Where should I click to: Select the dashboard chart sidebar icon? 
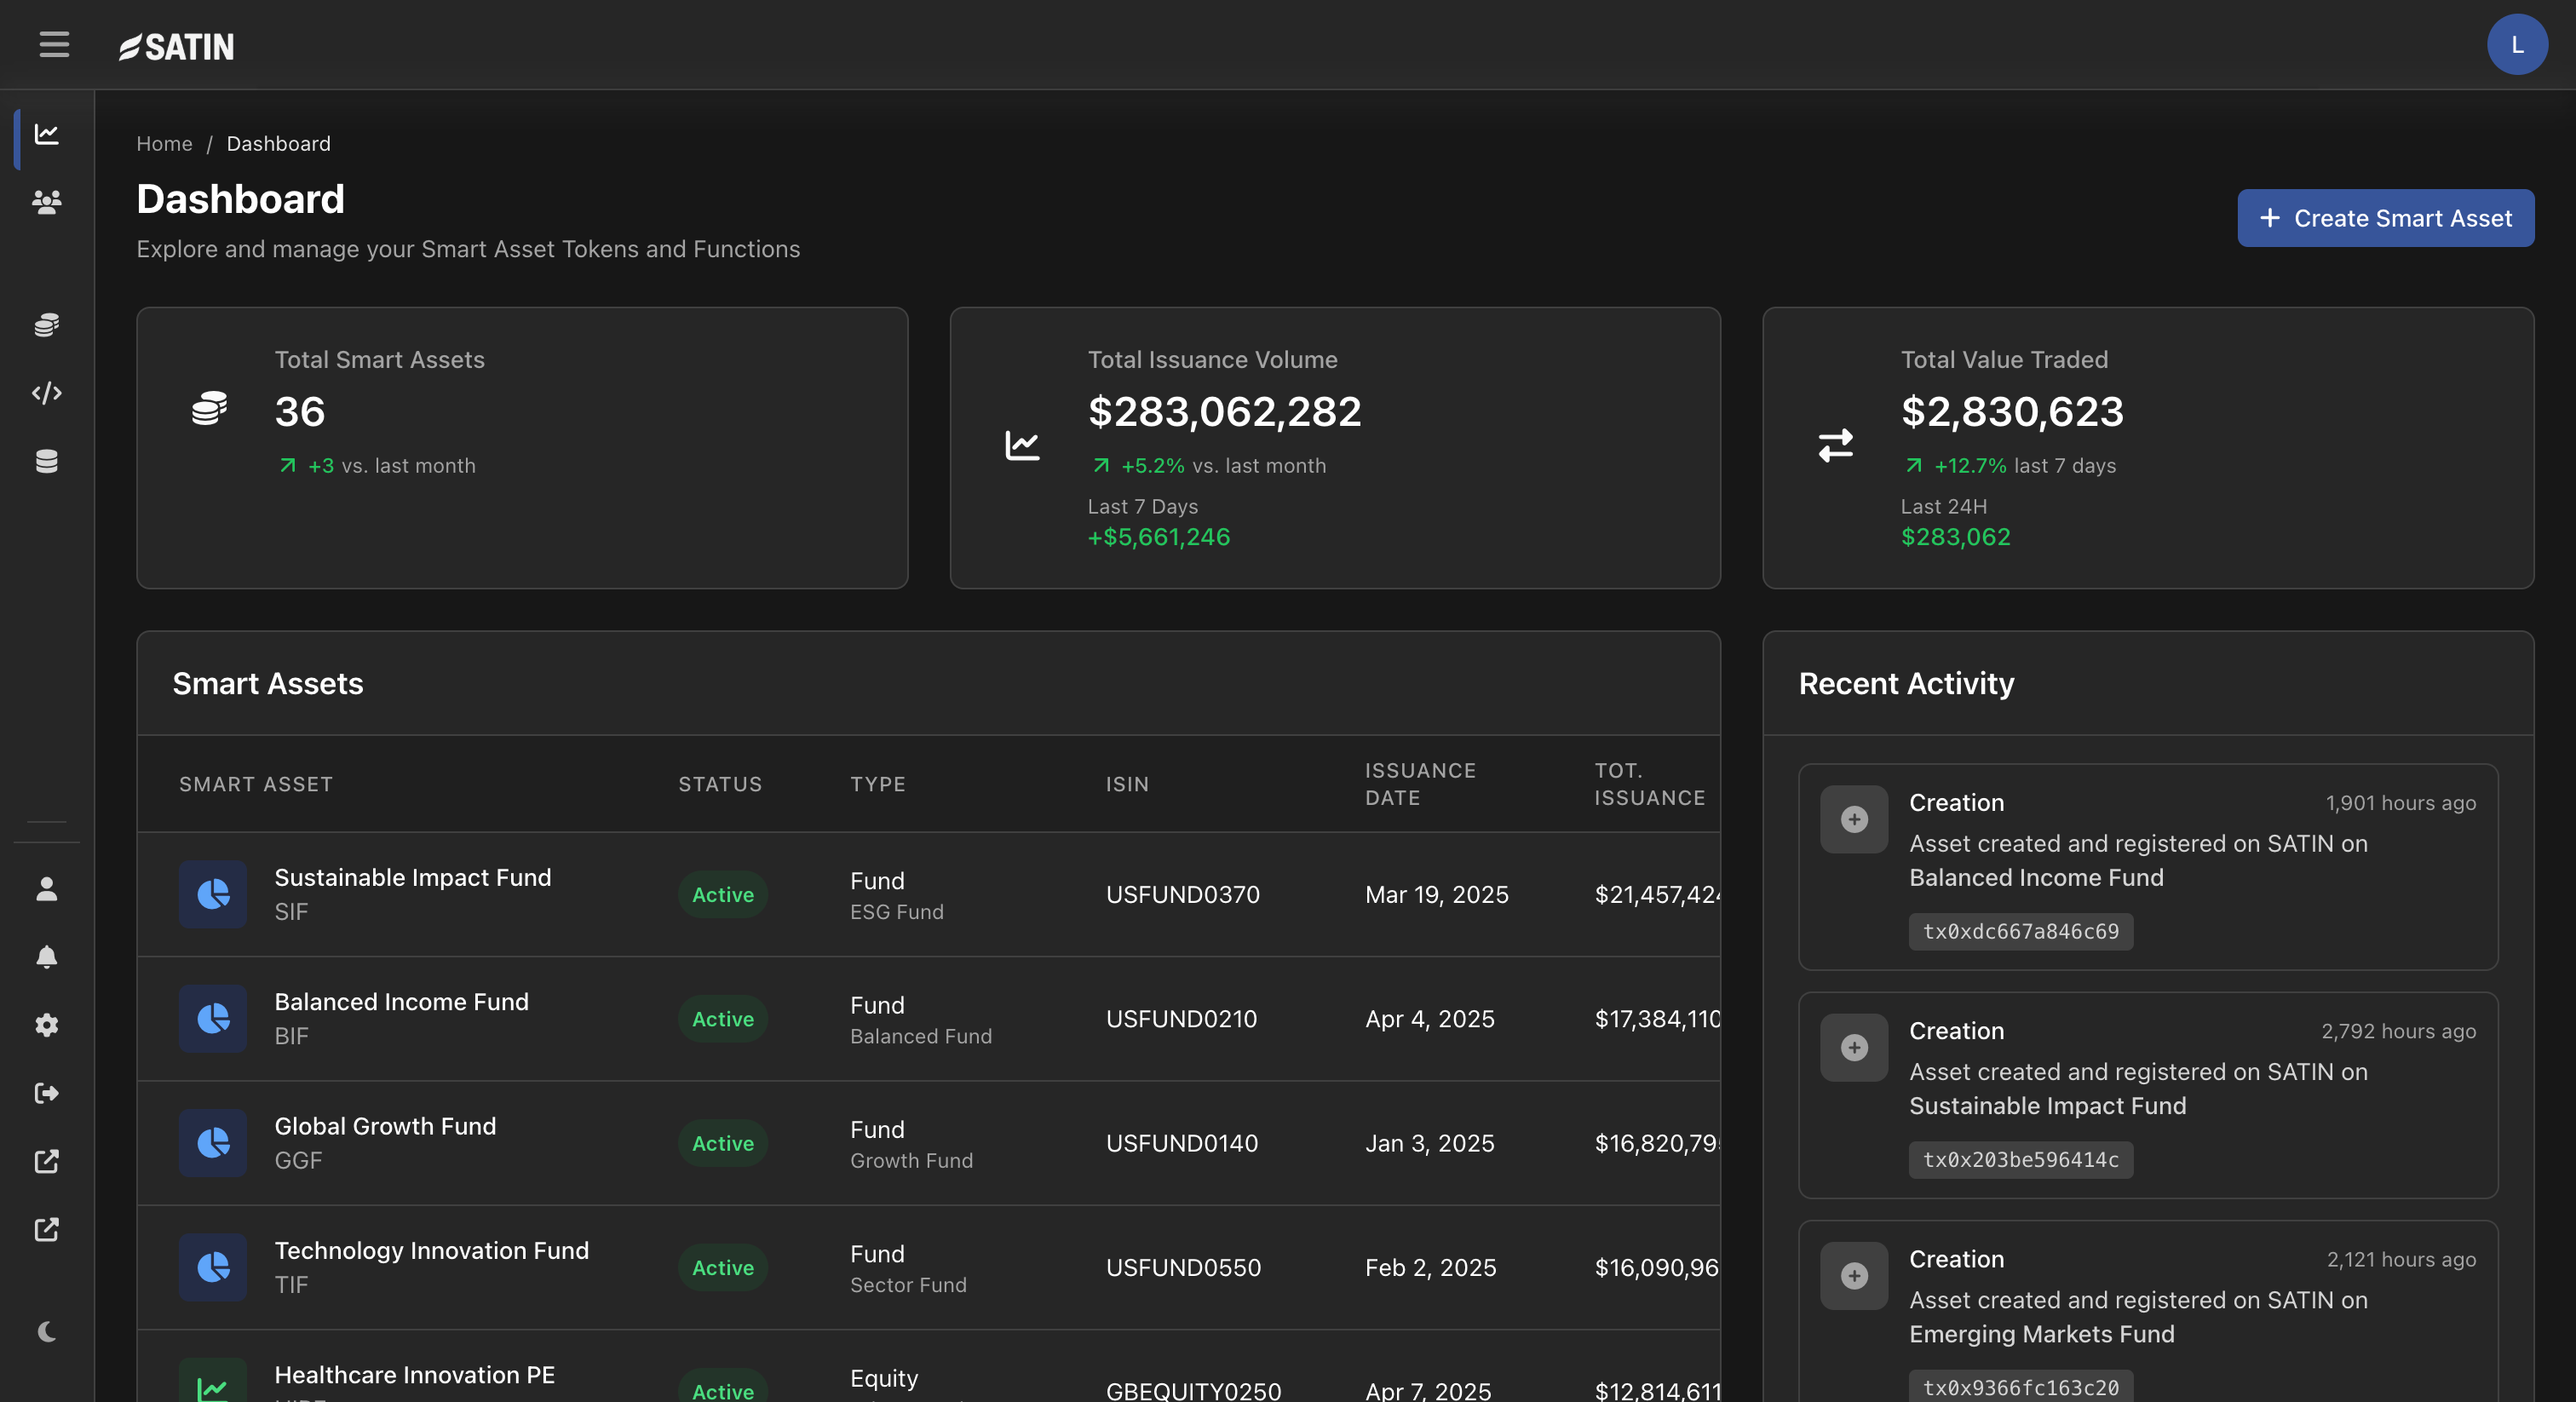(47, 134)
